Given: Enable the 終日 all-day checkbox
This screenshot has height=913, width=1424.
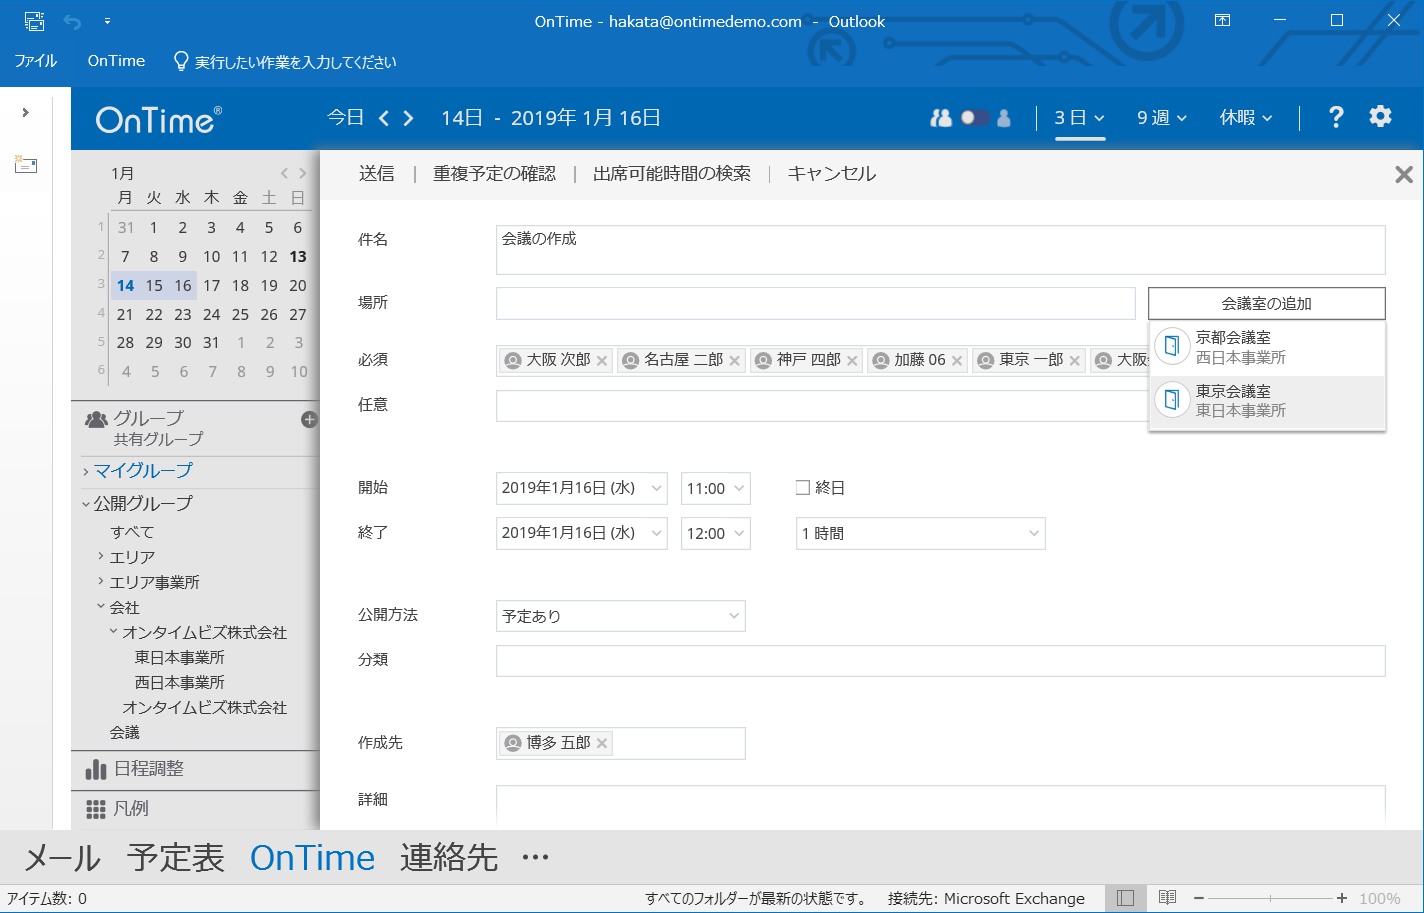Looking at the screenshot, I should point(802,487).
